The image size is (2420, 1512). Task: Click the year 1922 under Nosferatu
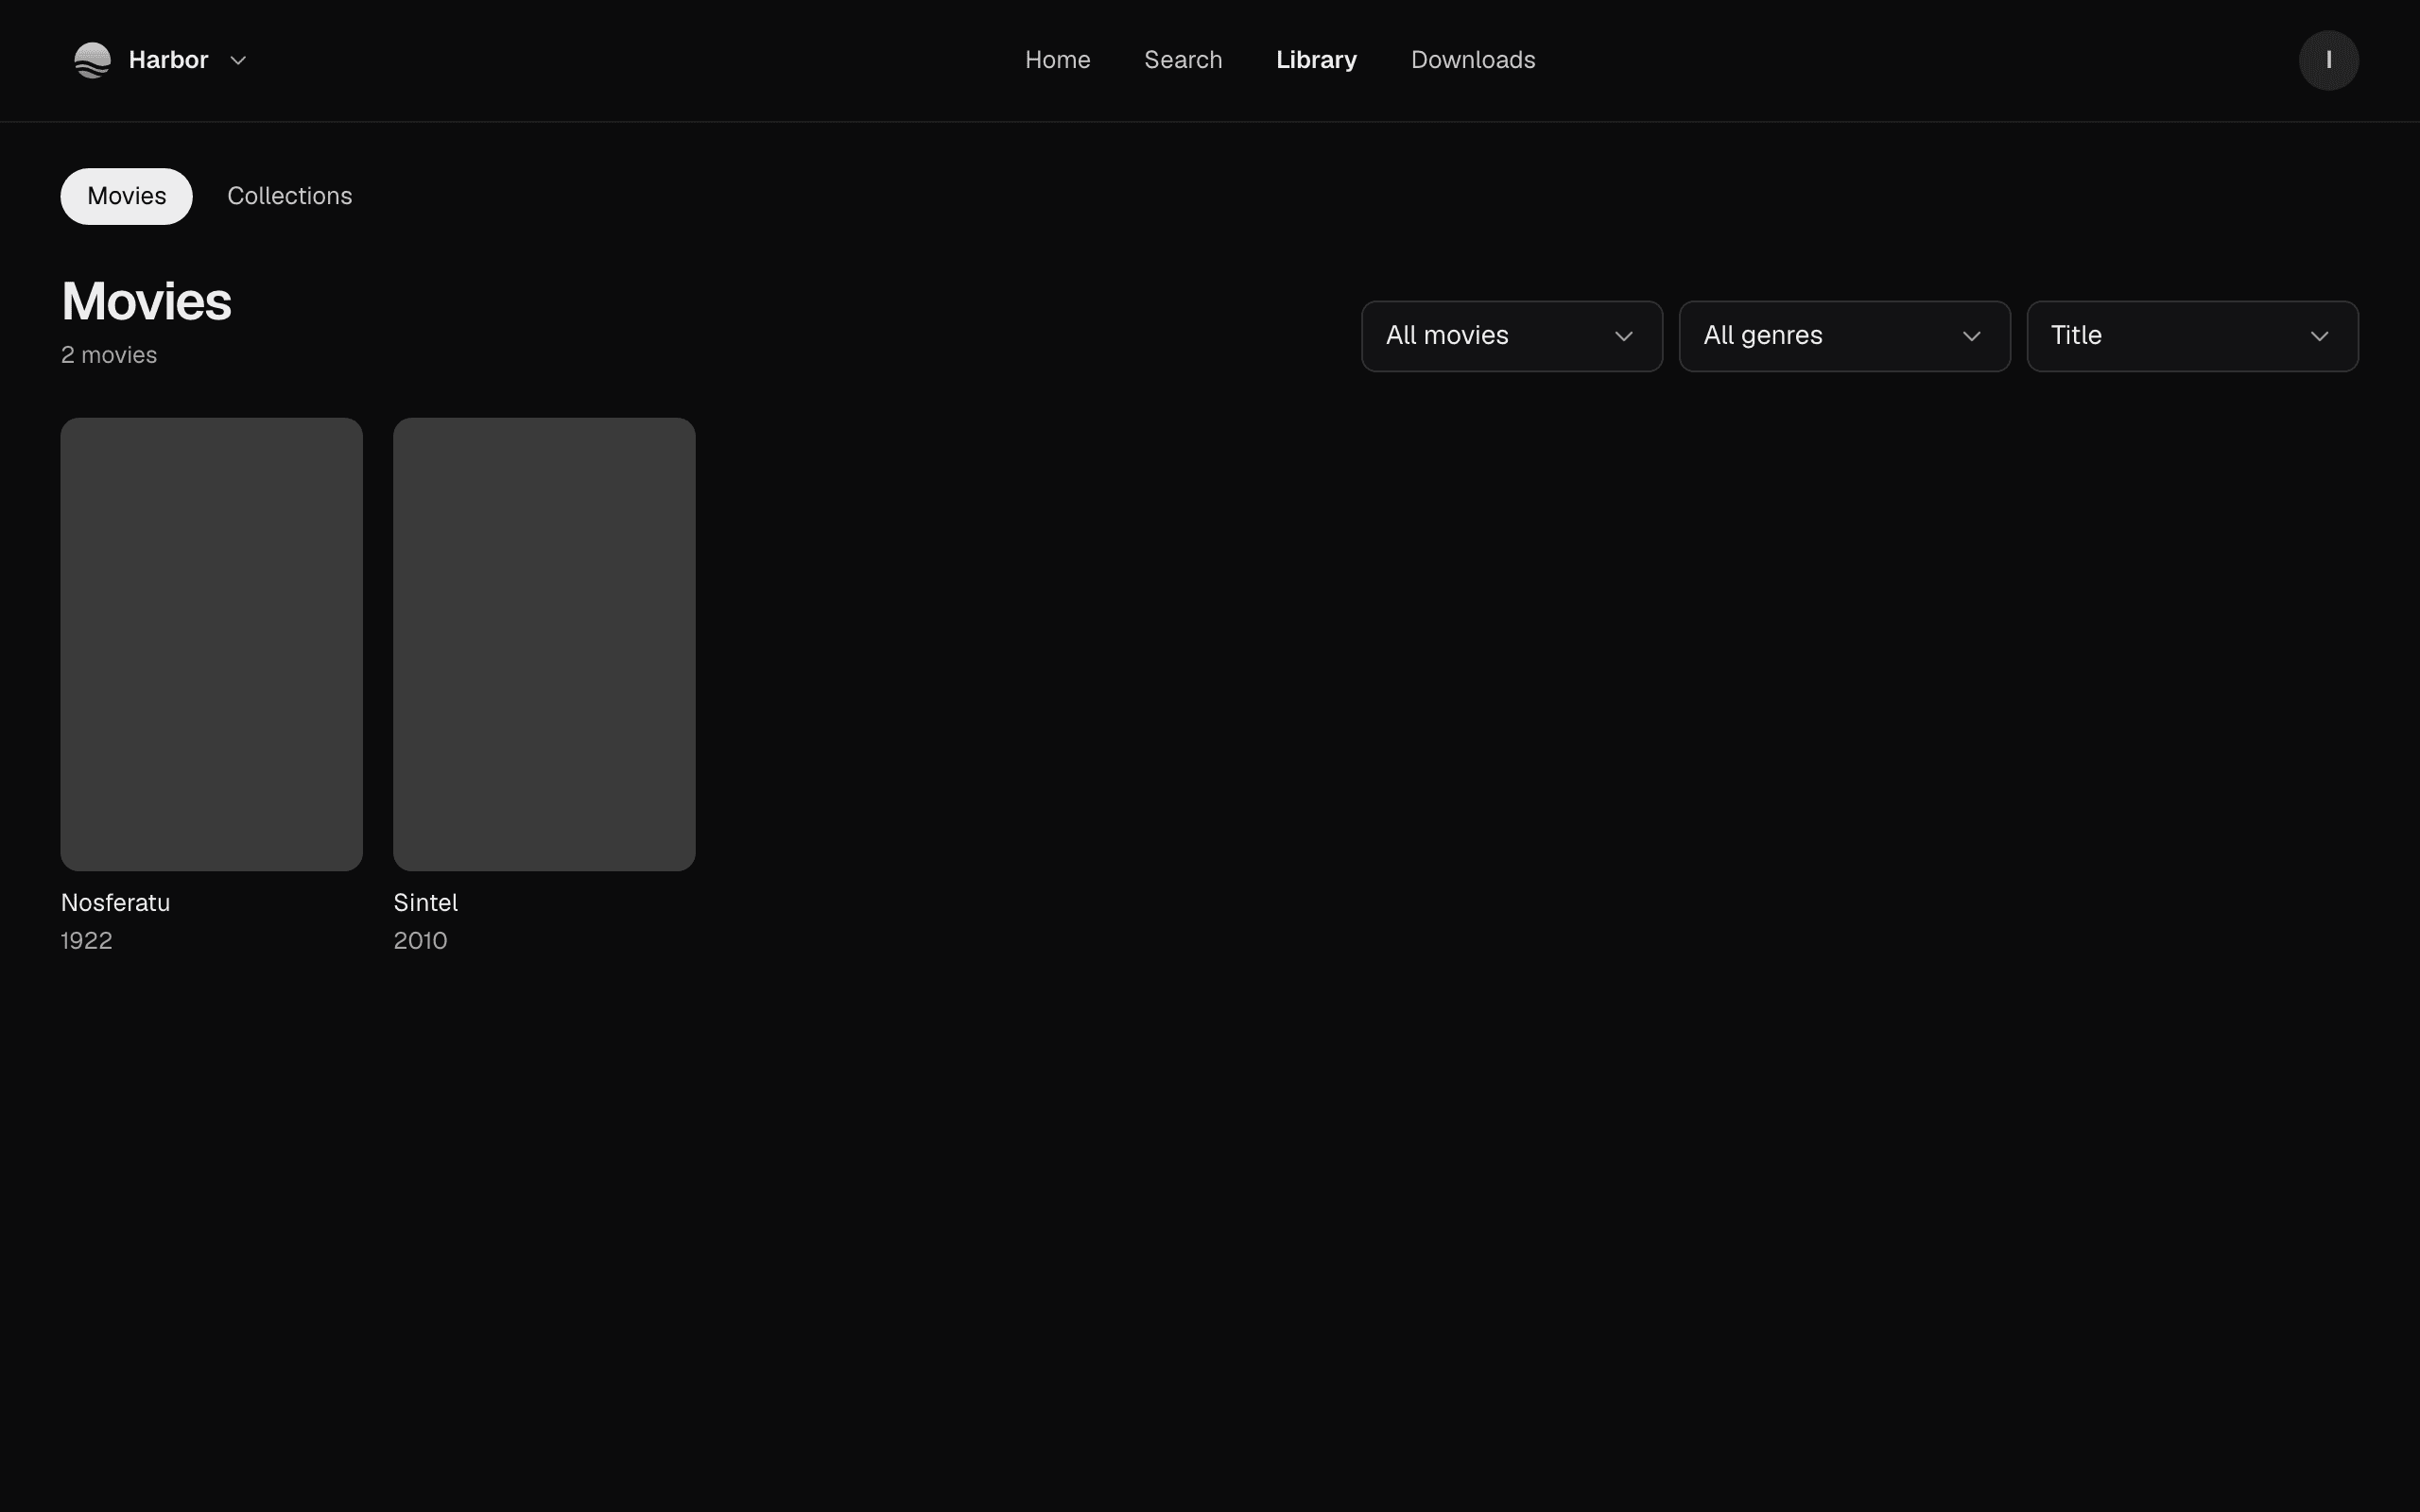[87, 941]
